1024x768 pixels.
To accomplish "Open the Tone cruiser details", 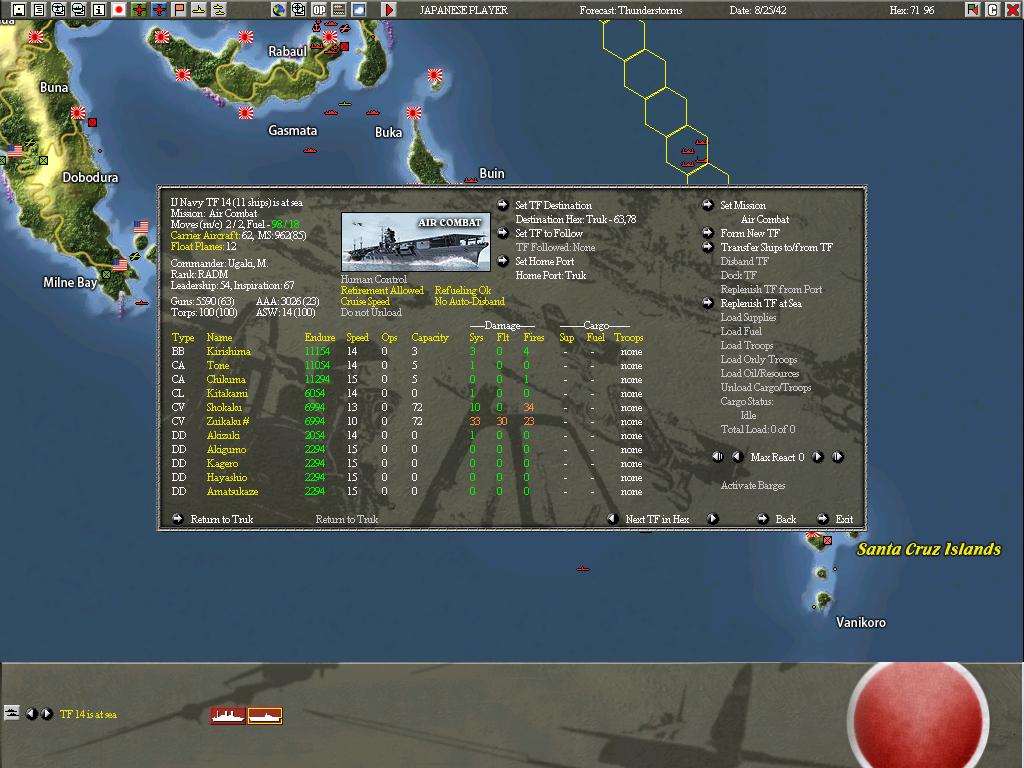I will point(217,365).
